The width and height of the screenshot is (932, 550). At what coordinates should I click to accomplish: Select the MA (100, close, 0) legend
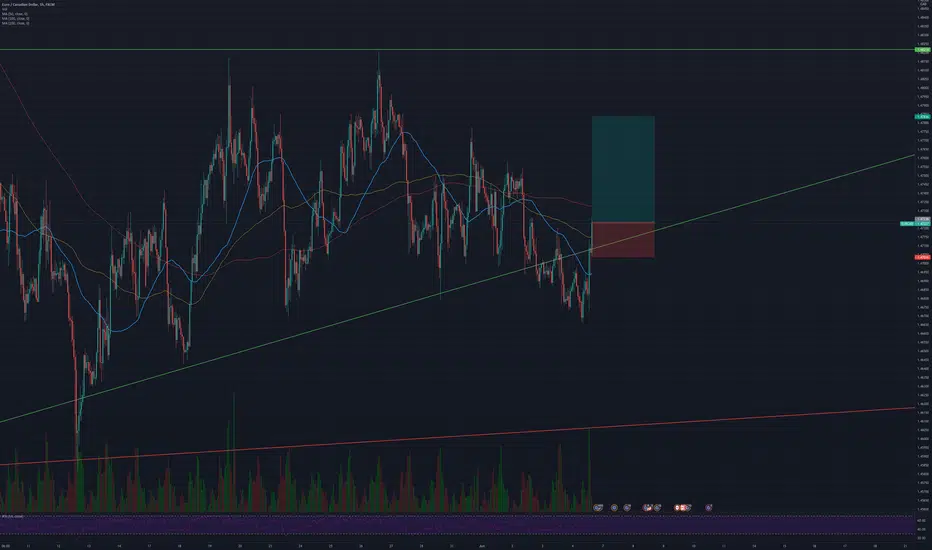(x=15, y=18)
